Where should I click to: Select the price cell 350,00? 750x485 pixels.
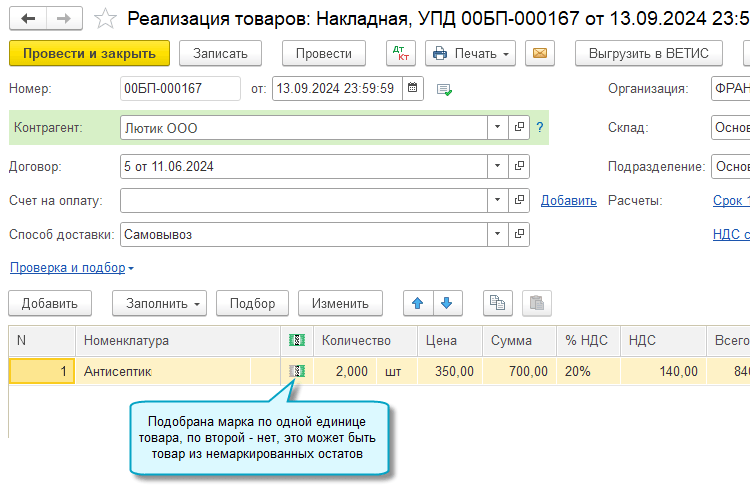coord(450,371)
